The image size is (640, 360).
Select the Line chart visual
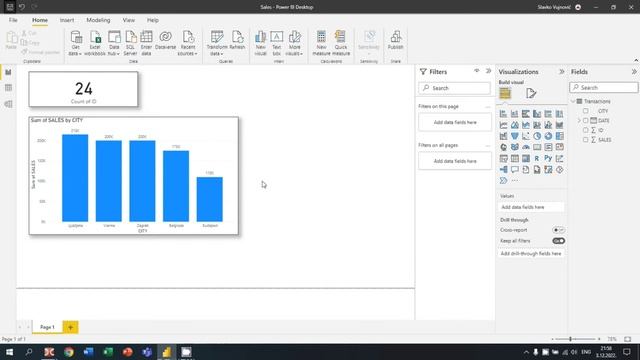pos(503,125)
